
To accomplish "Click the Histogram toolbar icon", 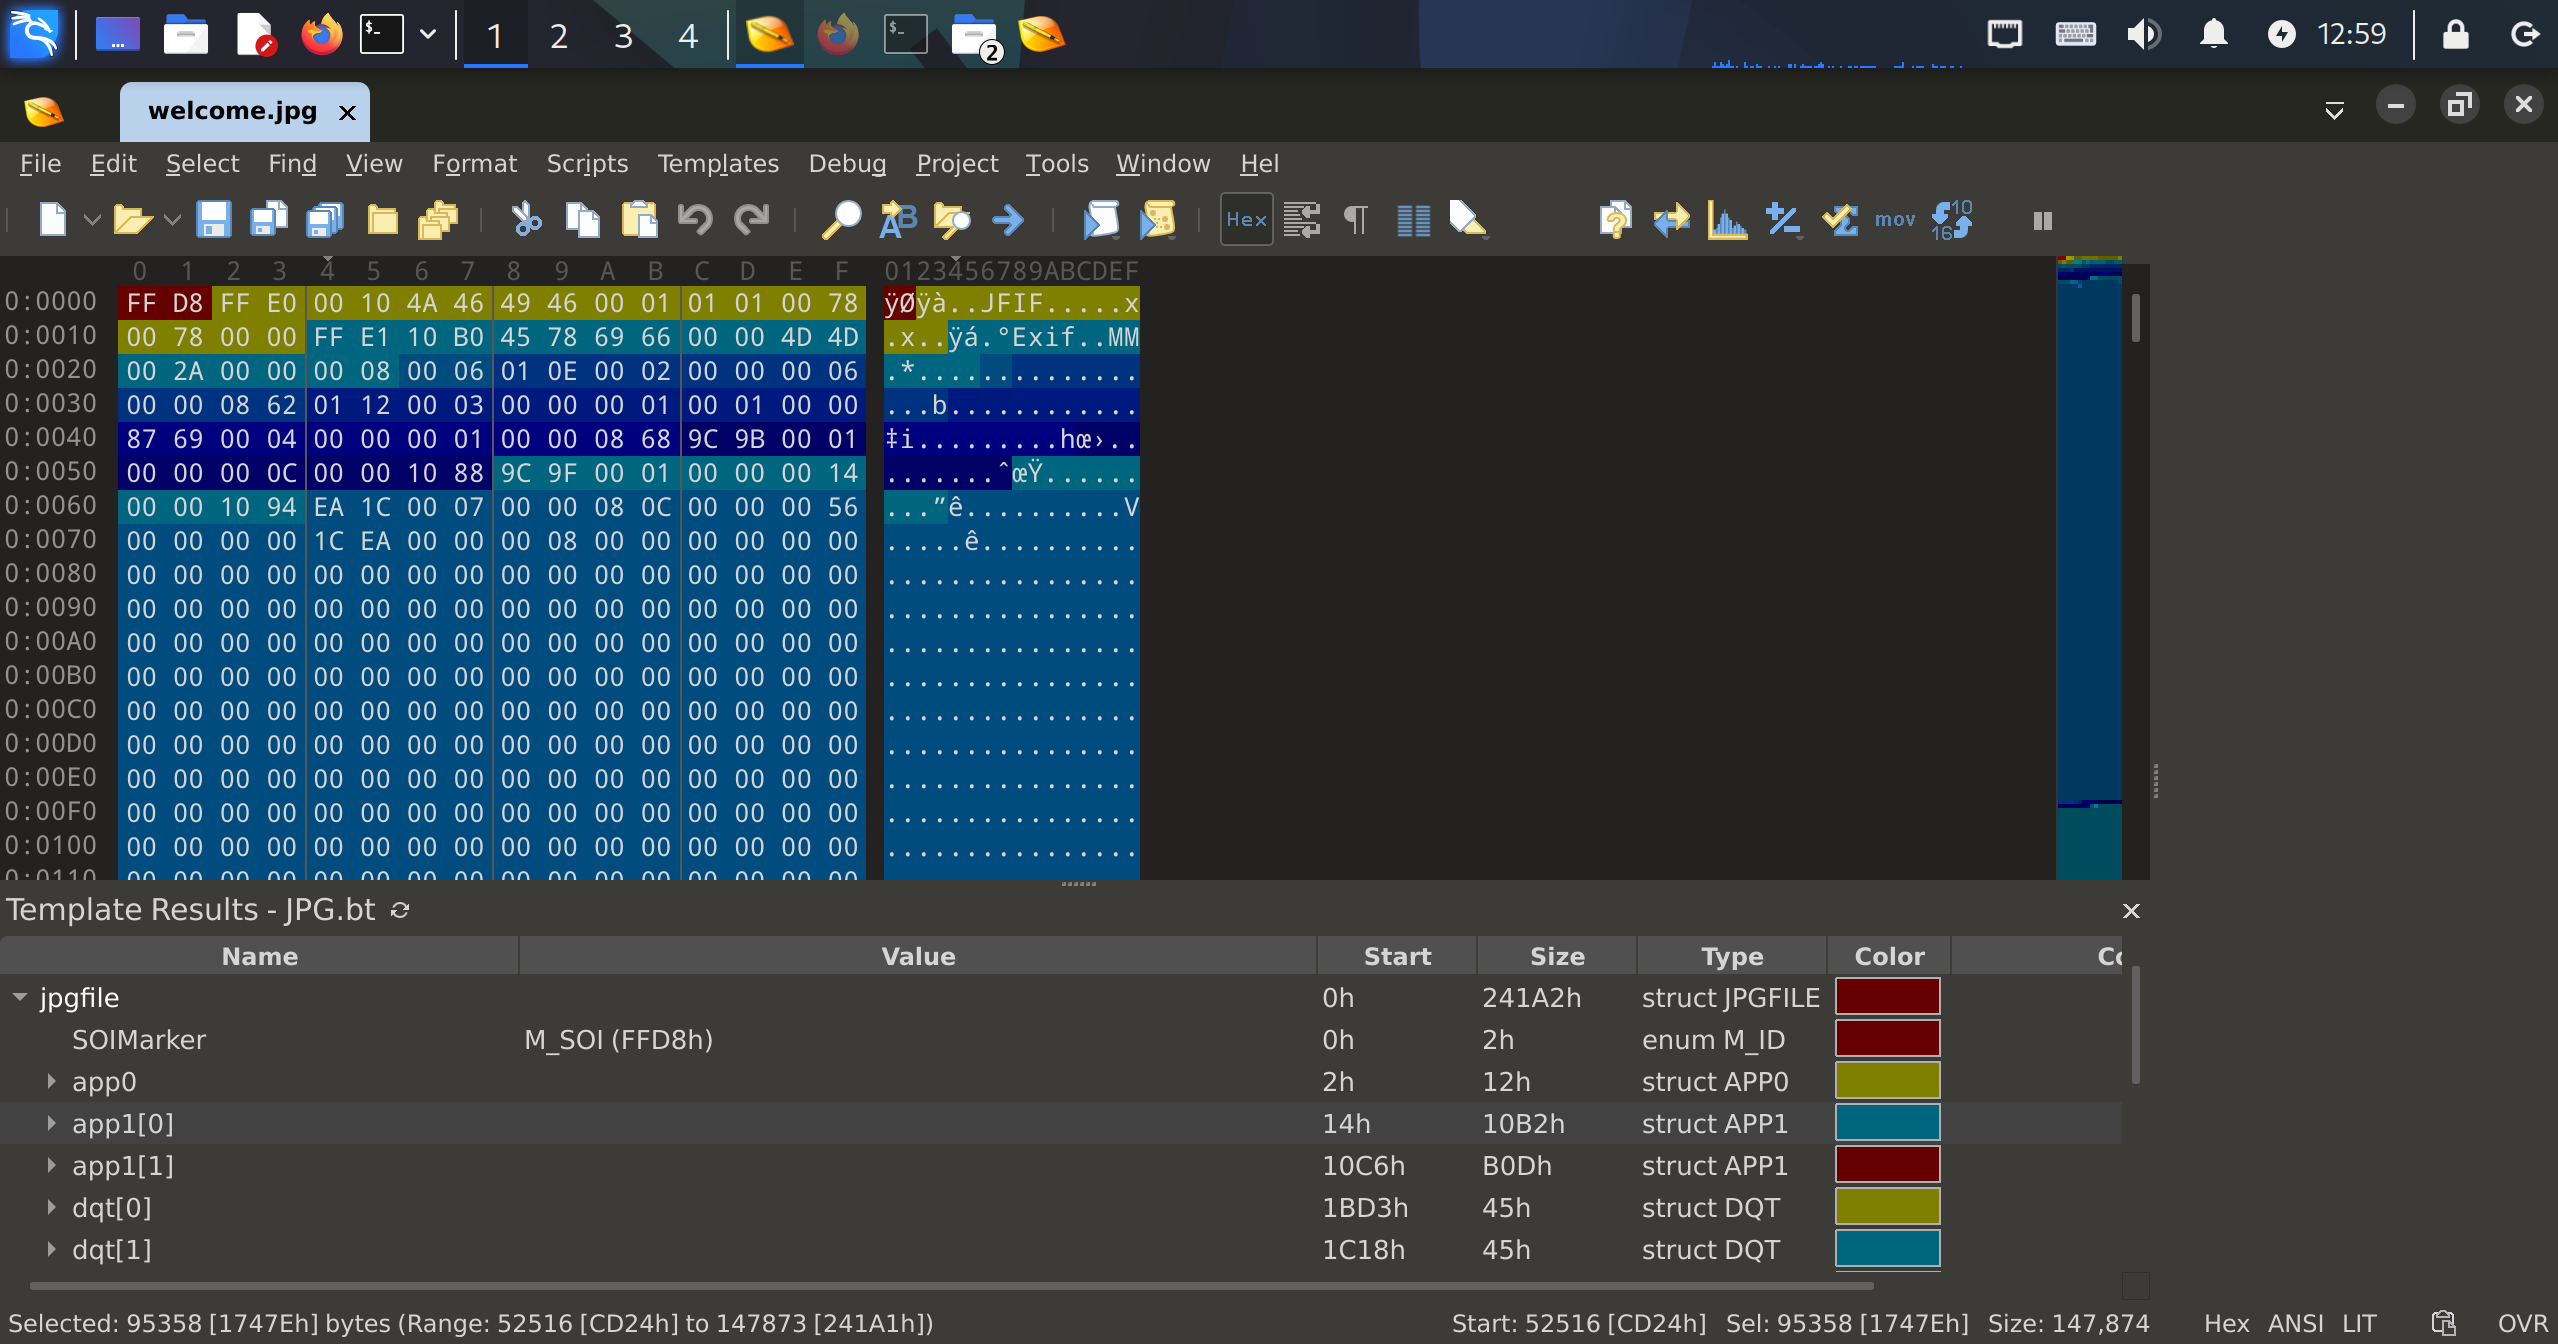I will pos(1726,219).
